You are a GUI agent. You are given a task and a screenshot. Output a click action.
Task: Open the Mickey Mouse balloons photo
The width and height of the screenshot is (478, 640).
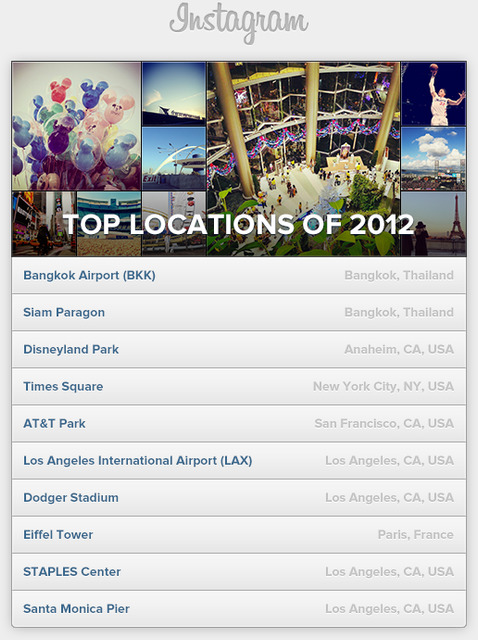tap(77, 126)
